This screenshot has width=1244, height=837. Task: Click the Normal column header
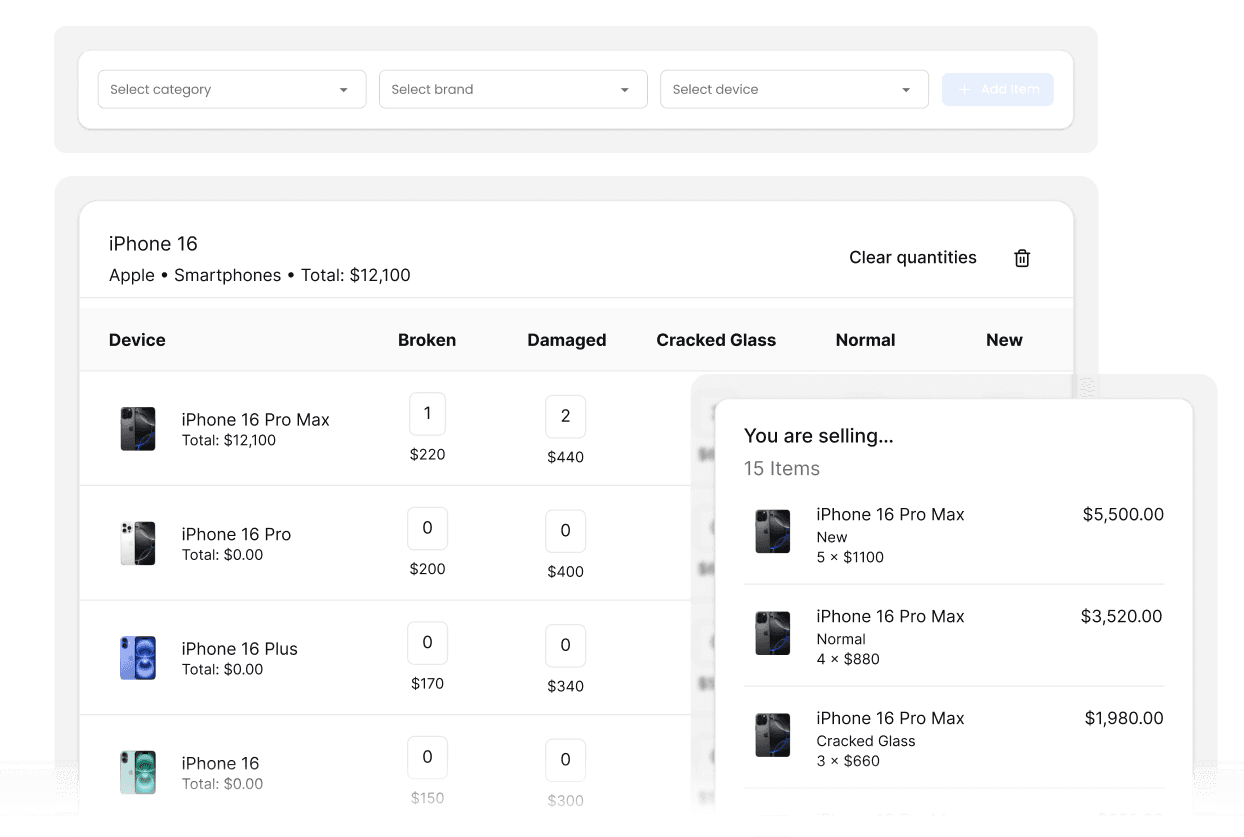pyautogui.click(x=865, y=340)
